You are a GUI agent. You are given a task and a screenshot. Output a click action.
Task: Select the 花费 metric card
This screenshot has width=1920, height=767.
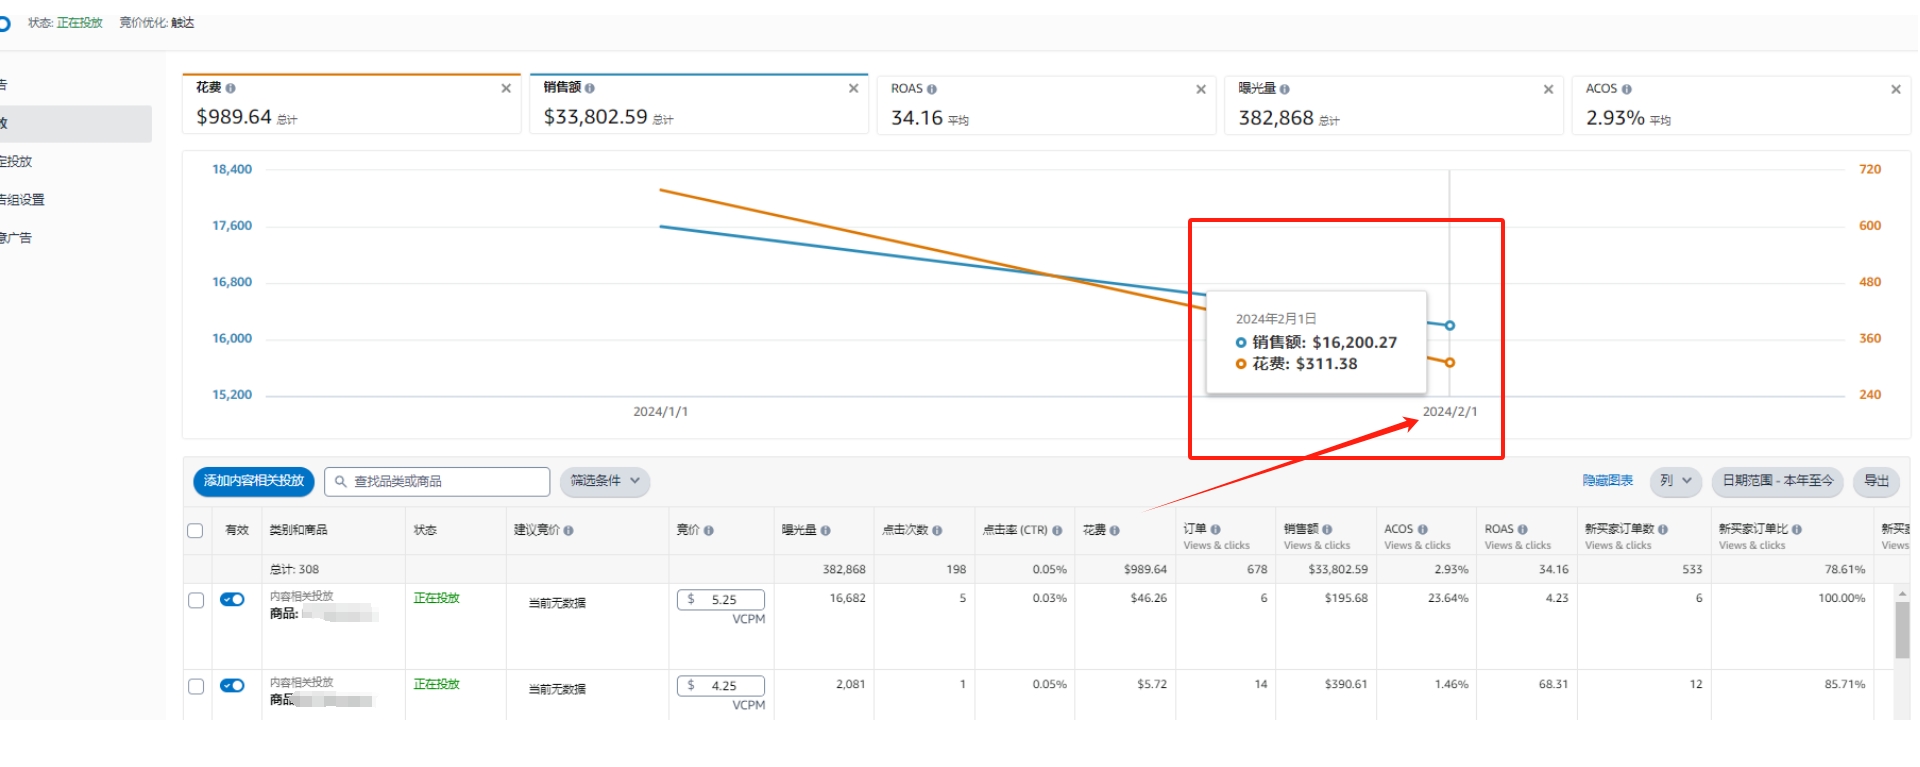click(351, 103)
